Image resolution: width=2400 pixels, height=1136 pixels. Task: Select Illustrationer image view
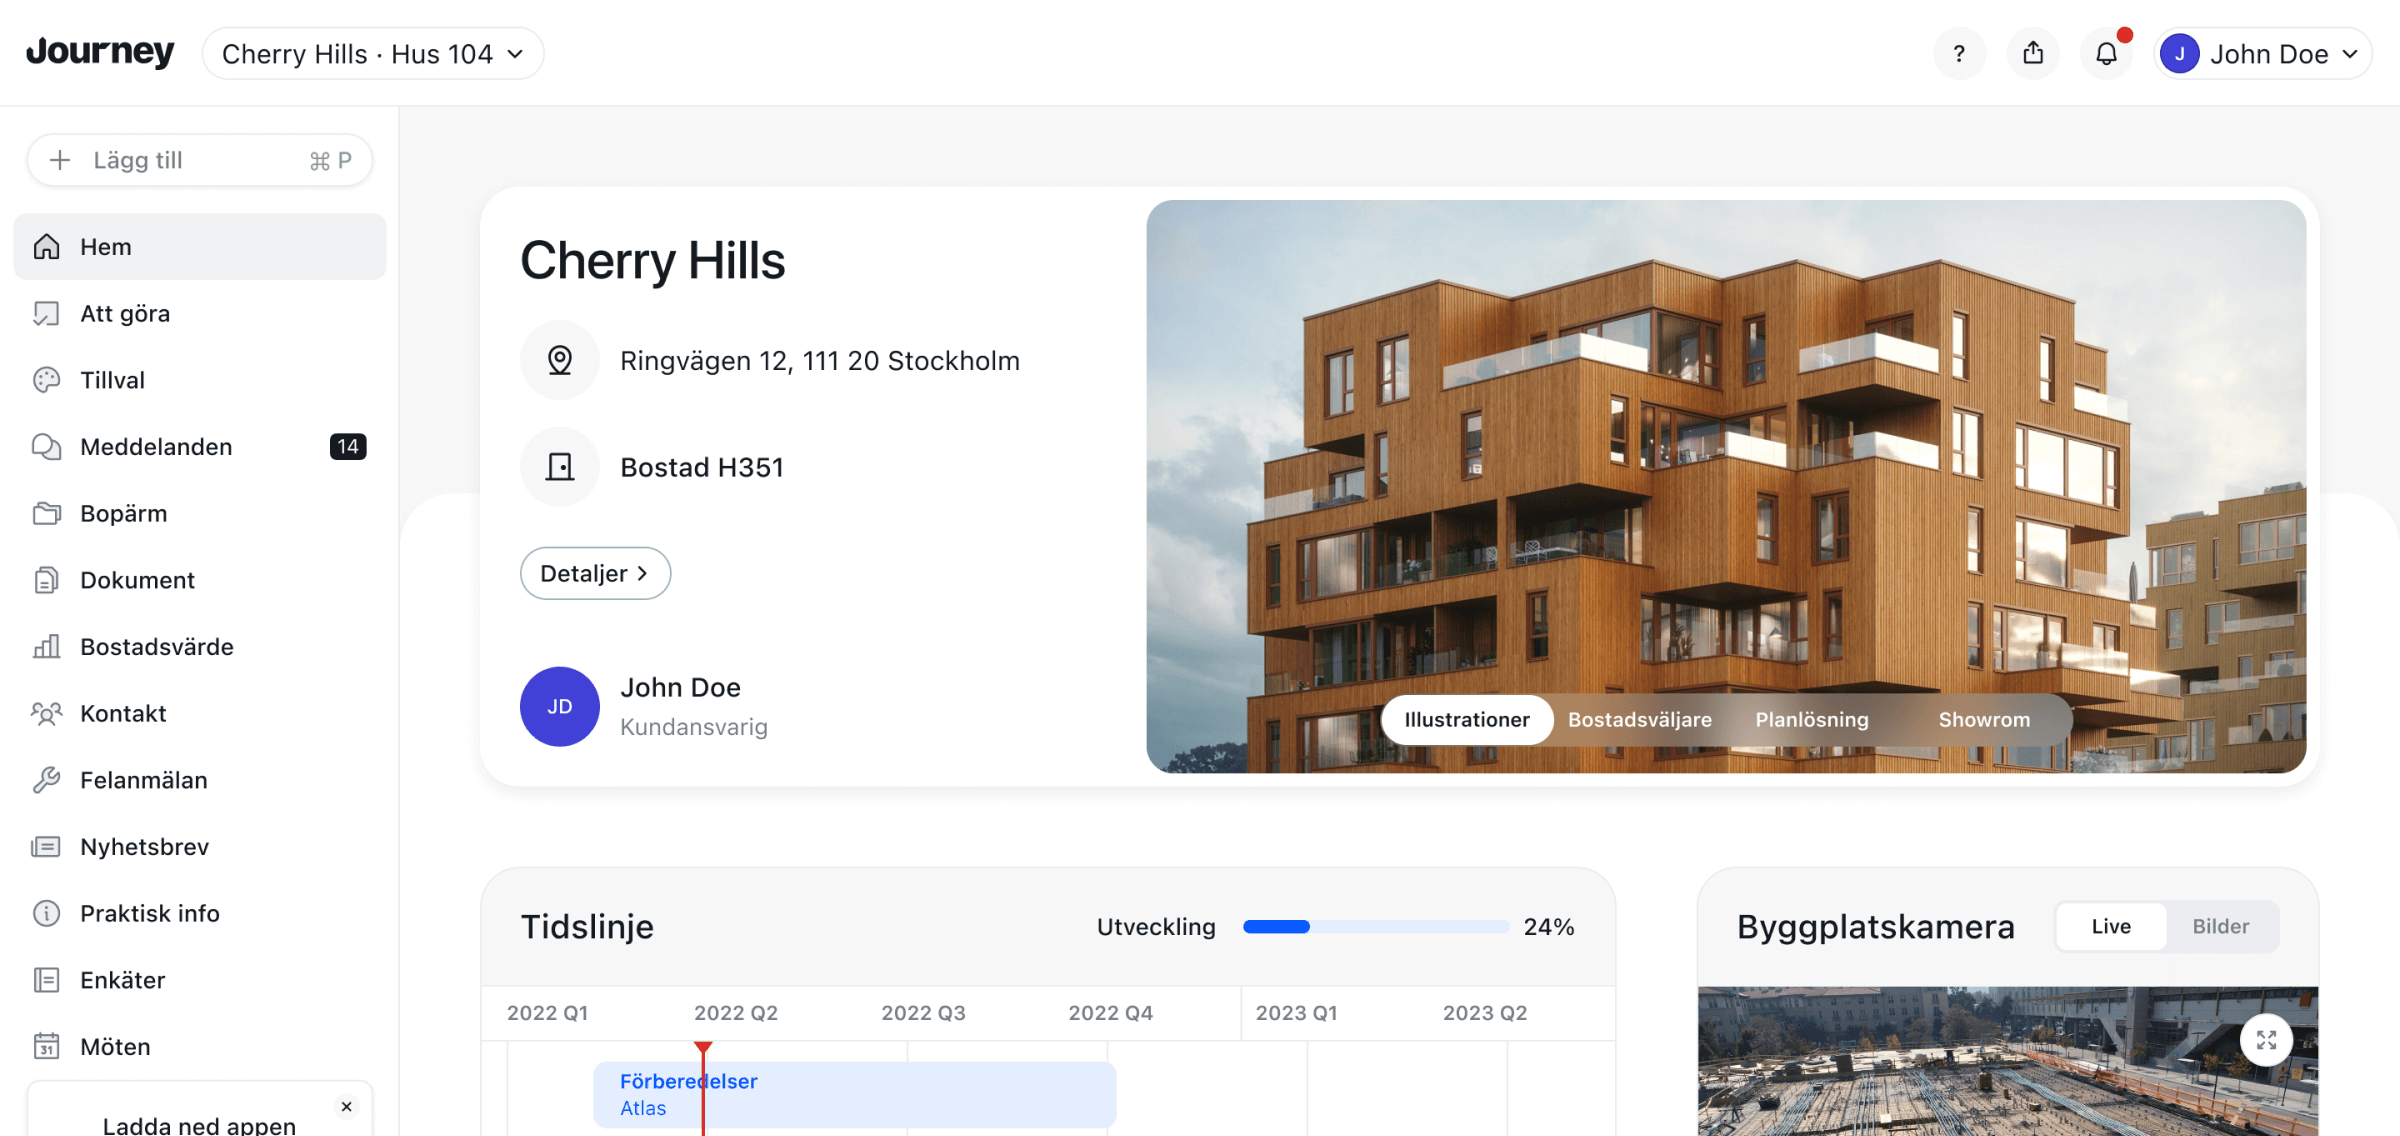(1466, 720)
